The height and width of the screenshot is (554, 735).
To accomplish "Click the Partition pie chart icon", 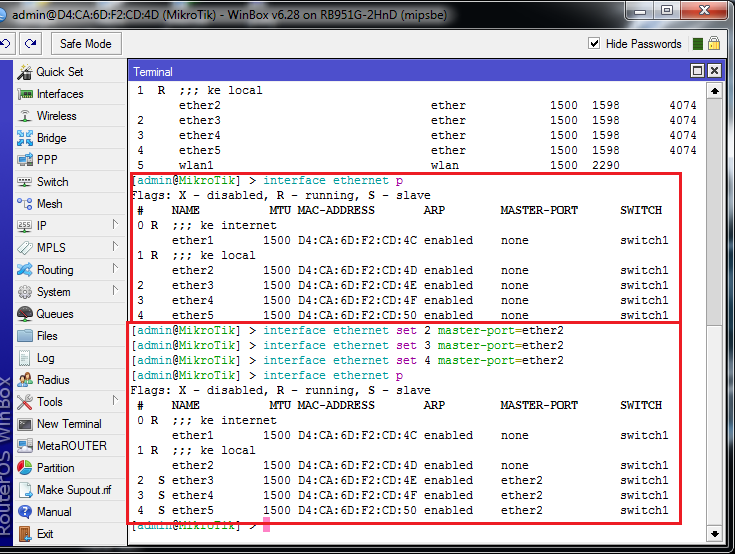I will (x=25, y=468).
